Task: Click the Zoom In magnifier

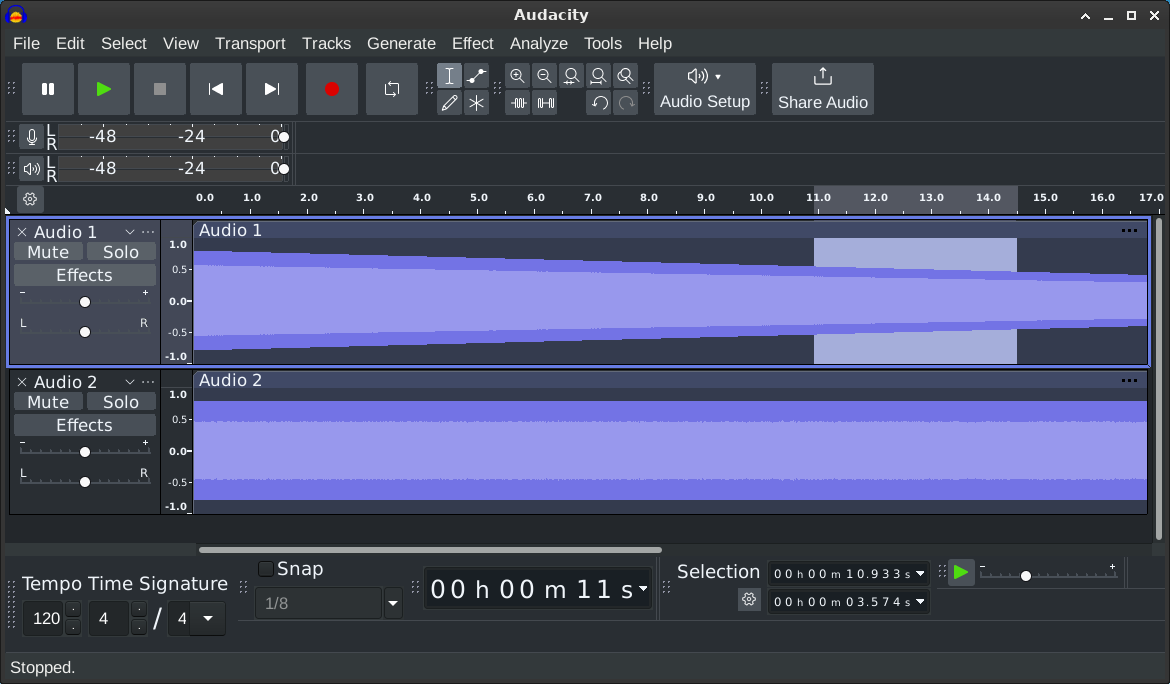Action: (517, 75)
